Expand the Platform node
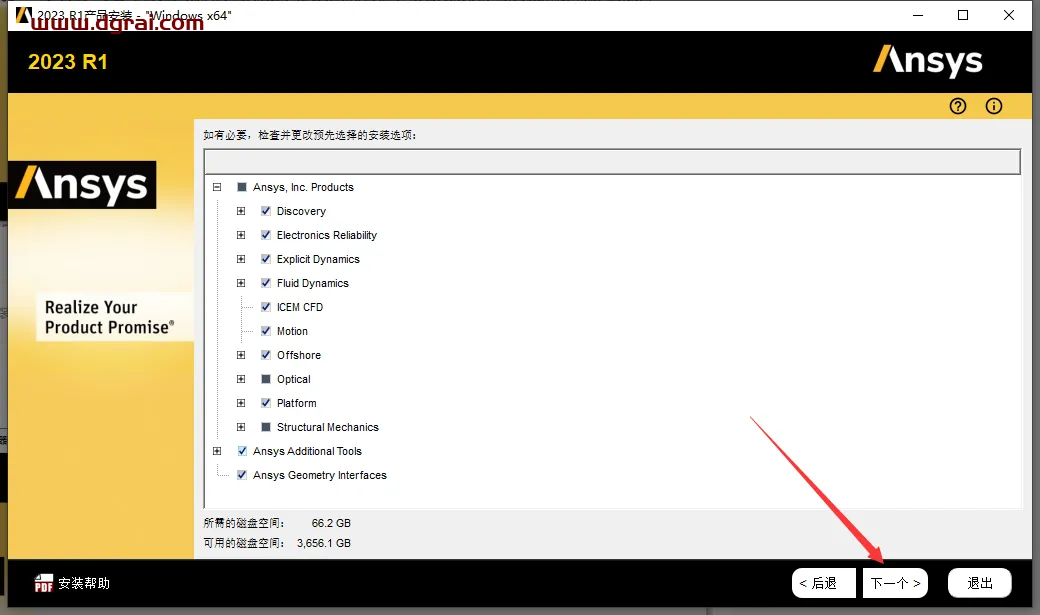Screen dimensions: 1040x615 241,403
